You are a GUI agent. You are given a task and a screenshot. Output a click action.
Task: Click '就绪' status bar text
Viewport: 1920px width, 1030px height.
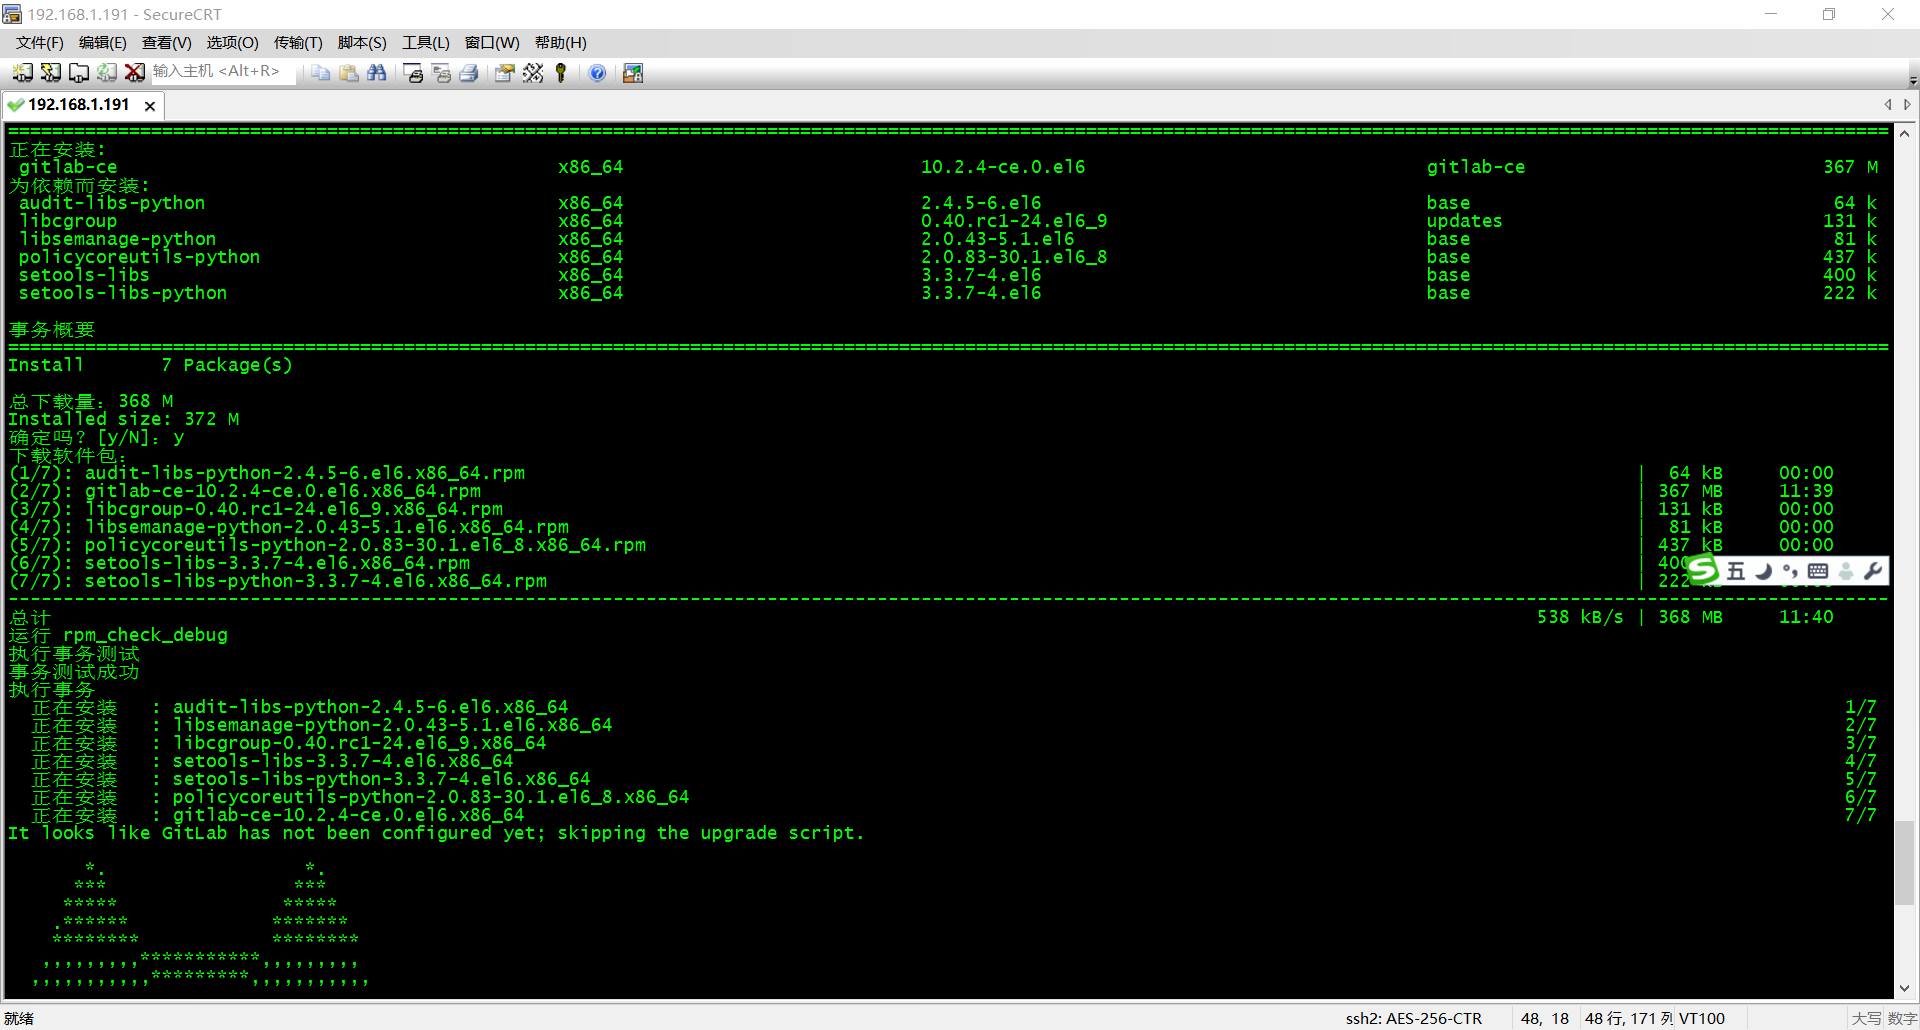(19, 1018)
